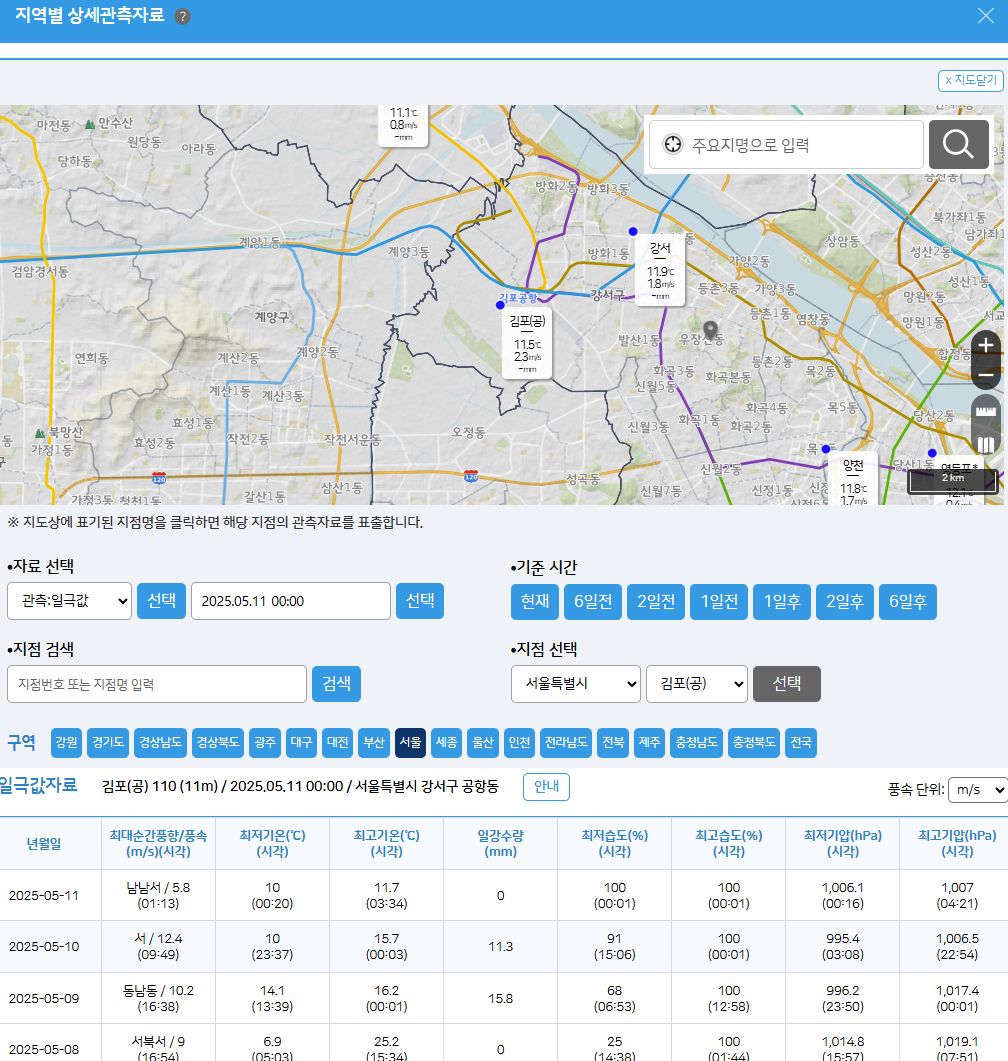Screen dimensions: 1008x1061
Task: Select the 광주 region tab
Action: click(265, 742)
